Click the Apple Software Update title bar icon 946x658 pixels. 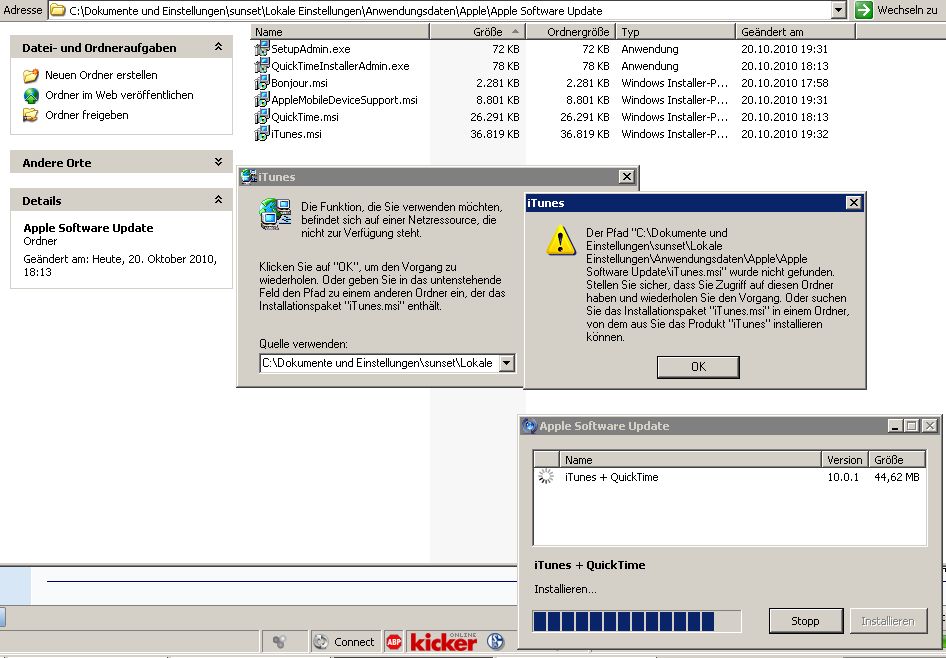click(x=529, y=426)
